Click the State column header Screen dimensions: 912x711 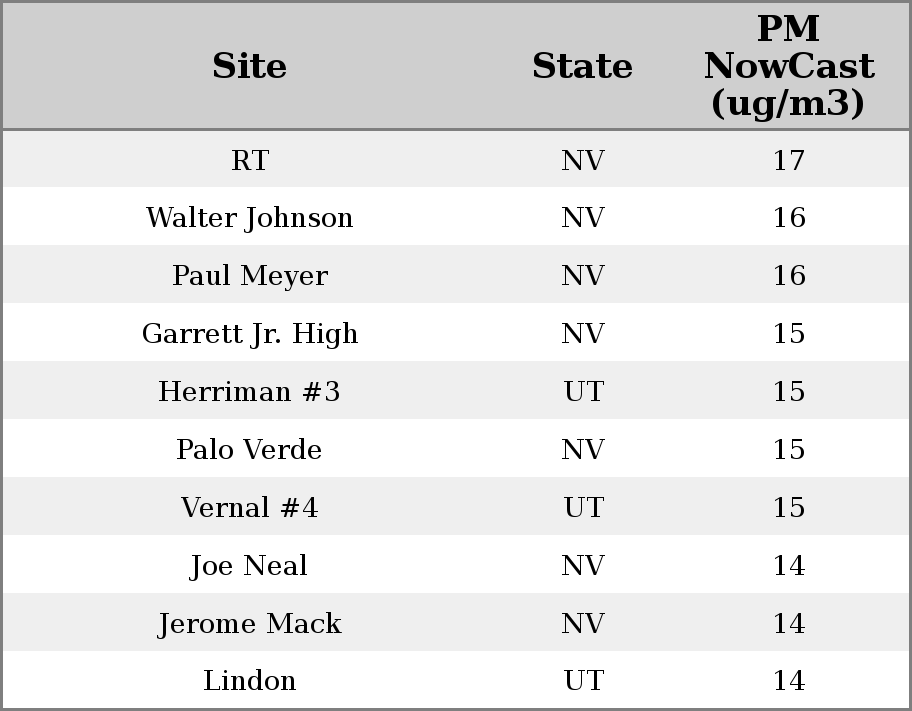pos(582,66)
